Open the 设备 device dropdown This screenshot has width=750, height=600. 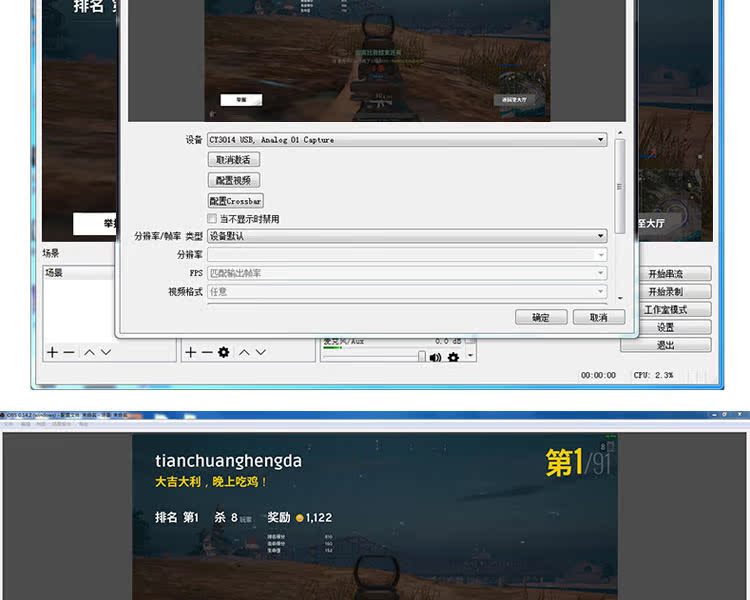pos(408,140)
